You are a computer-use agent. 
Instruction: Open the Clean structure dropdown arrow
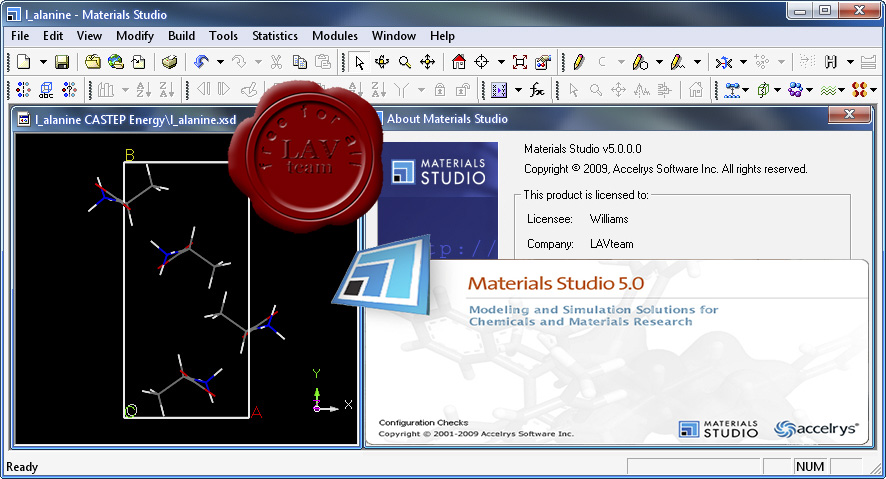click(743, 62)
